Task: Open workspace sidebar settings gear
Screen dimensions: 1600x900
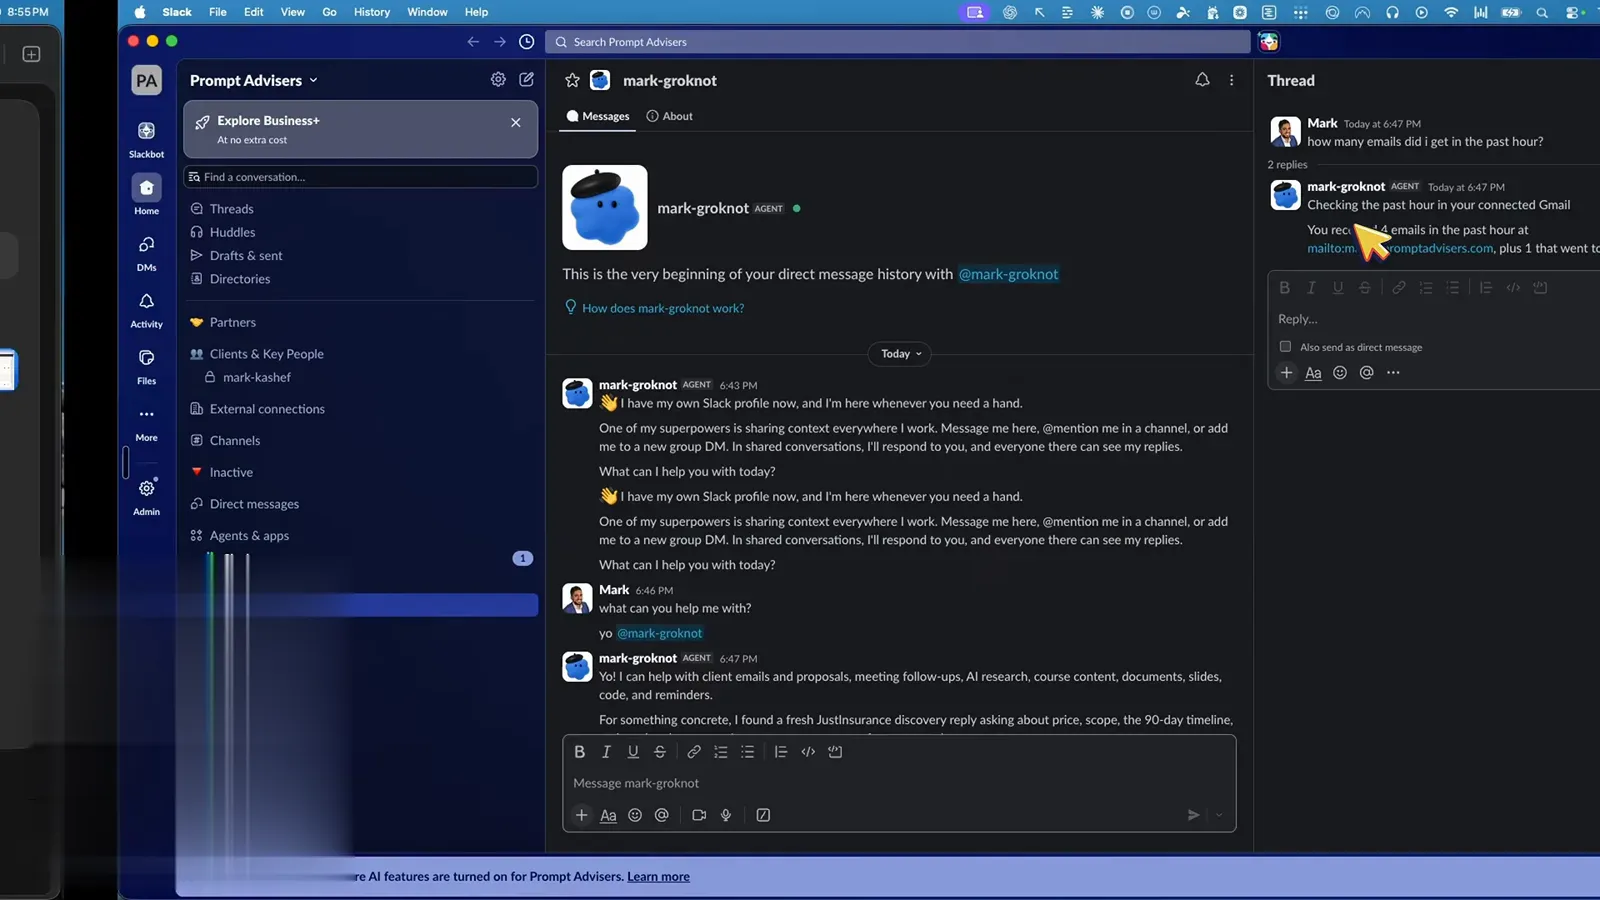Action: click(x=498, y=79)
